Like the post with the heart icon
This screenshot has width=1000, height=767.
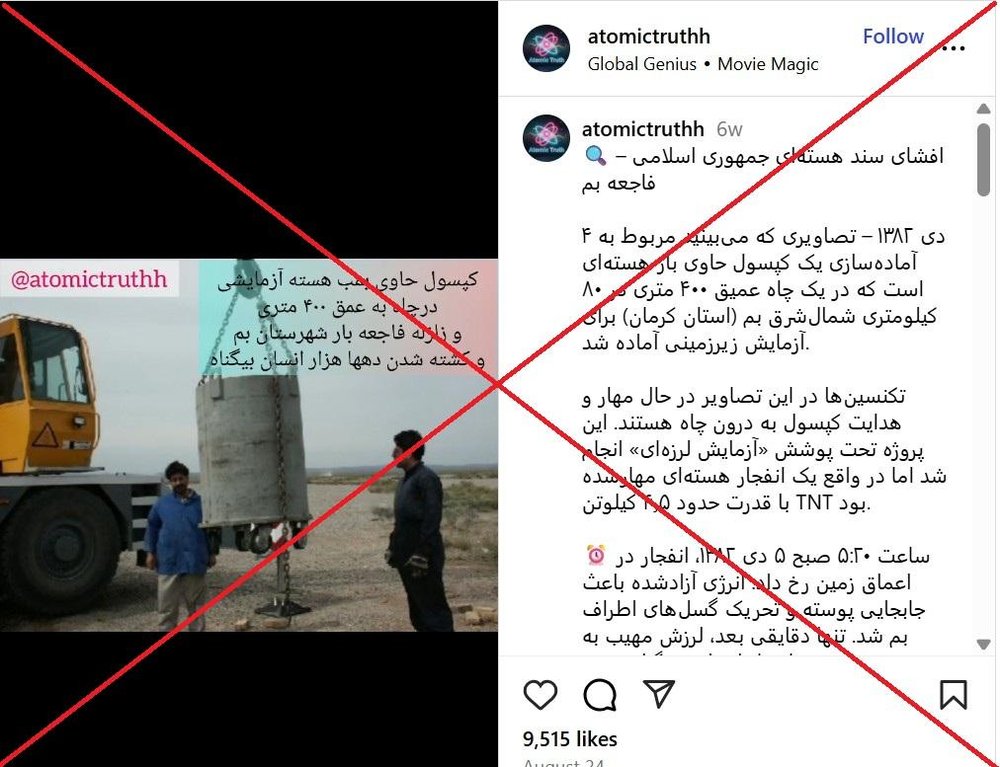click(x=540, y=694)
